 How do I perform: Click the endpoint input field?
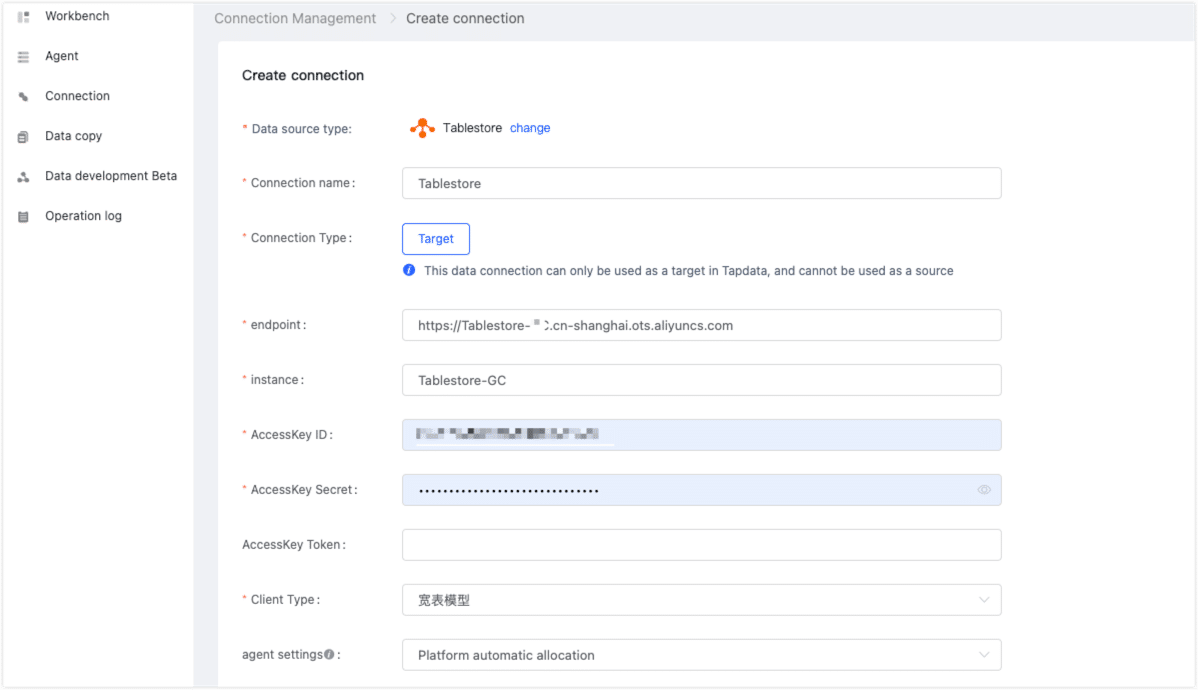click(x=700, y=325)
